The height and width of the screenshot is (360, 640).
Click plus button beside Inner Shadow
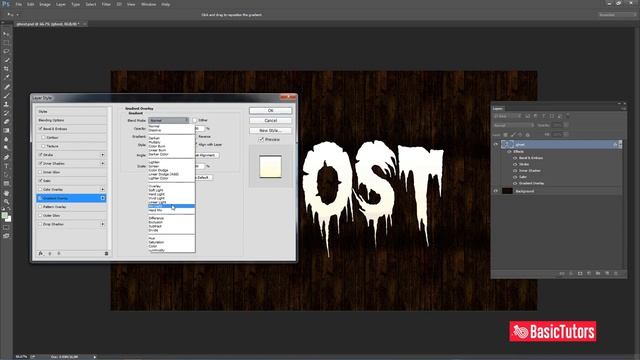click(102, 163)
